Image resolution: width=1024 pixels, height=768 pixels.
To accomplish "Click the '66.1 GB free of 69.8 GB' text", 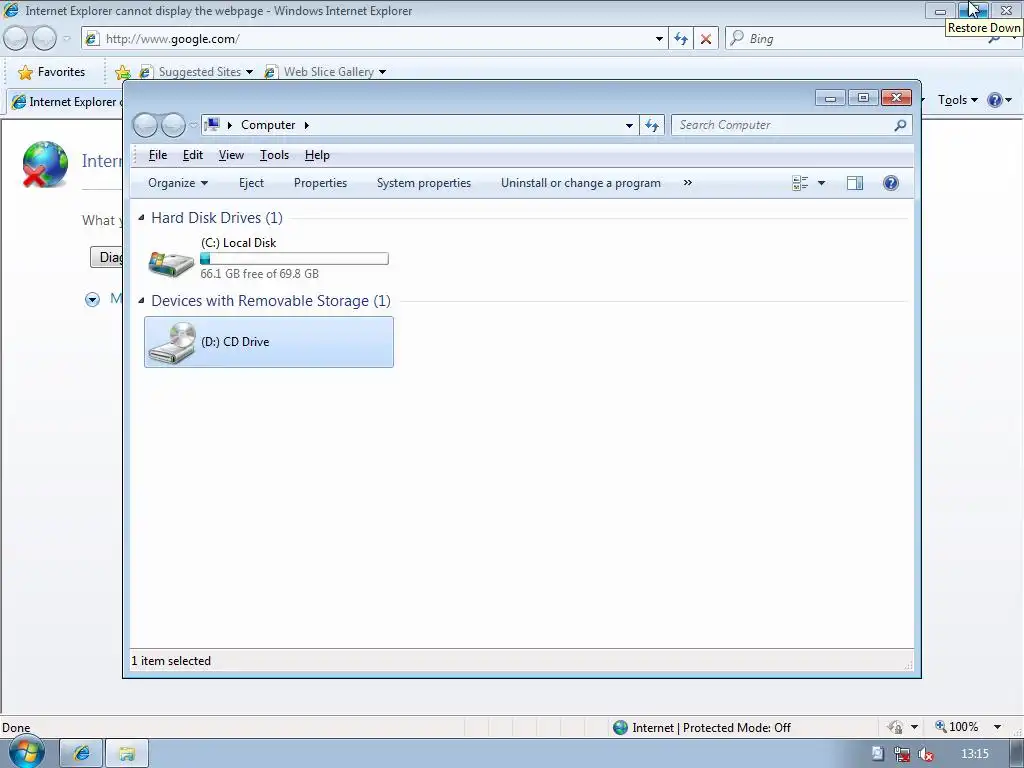I will [259, 274].
